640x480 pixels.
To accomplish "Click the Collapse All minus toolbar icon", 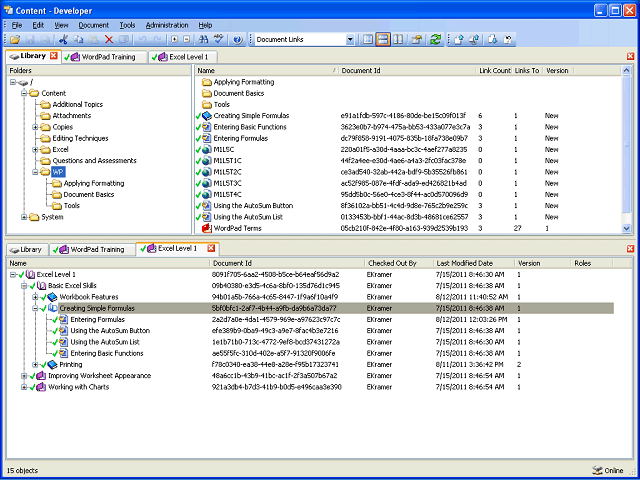I will (x=187, y=40).
